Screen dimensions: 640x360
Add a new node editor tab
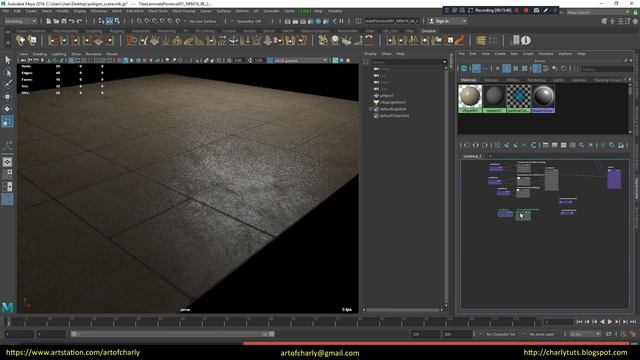[490, 156]
